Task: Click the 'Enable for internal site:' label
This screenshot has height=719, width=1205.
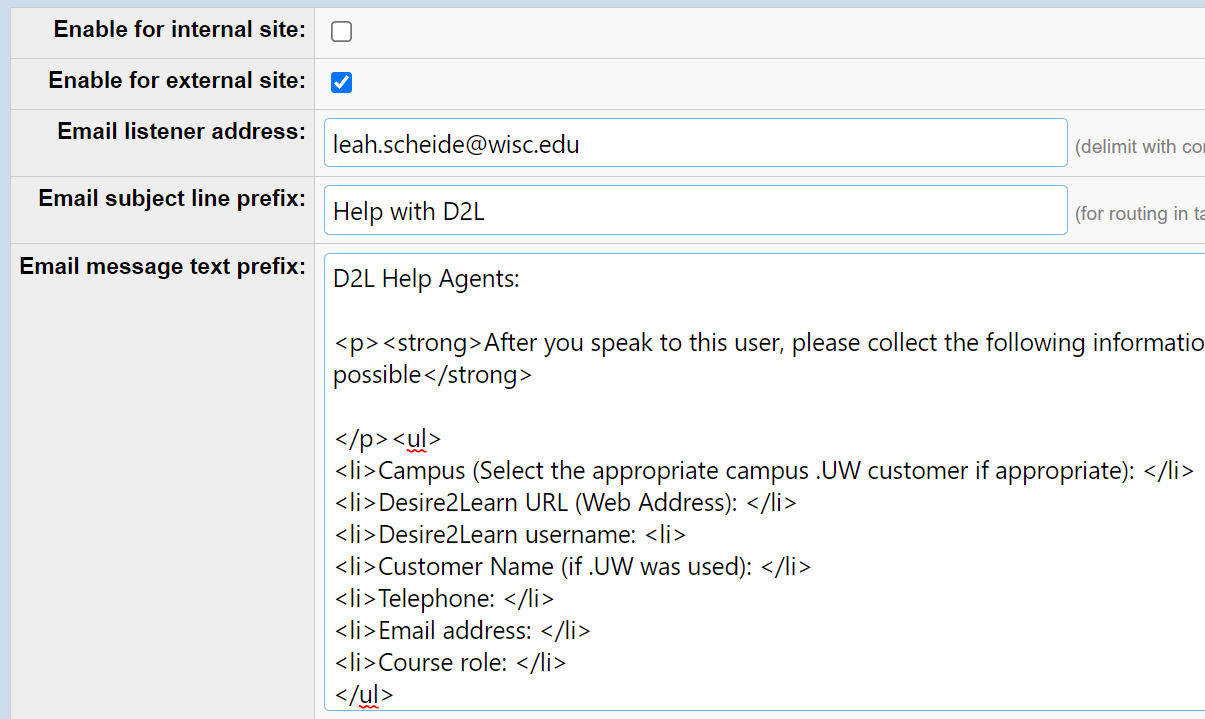Action: click(180, 30)
